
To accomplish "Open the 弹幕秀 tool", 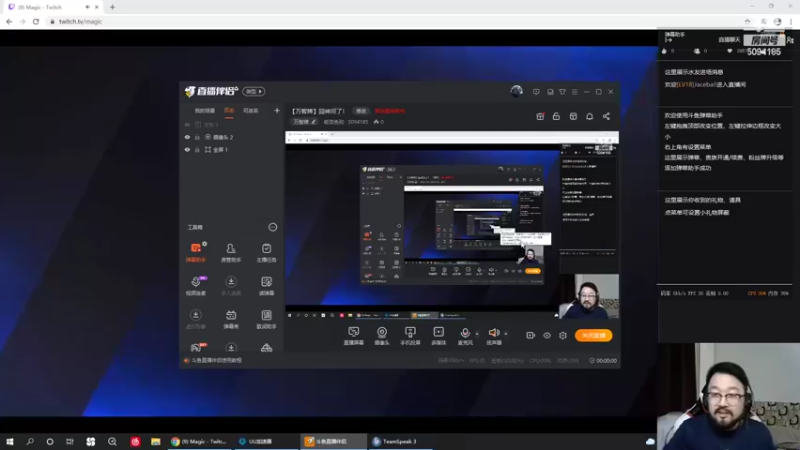I will [x=231, y=319].
